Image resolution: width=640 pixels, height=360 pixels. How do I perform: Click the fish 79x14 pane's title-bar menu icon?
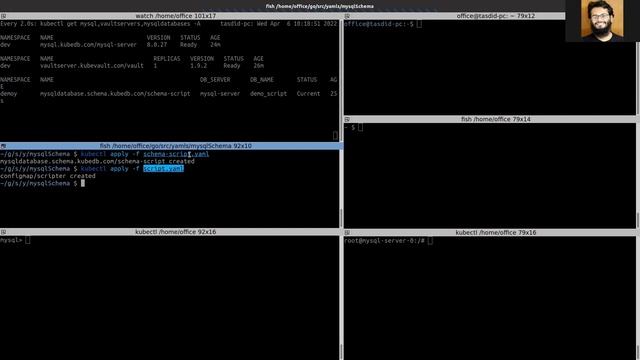(x=347, y=119)
